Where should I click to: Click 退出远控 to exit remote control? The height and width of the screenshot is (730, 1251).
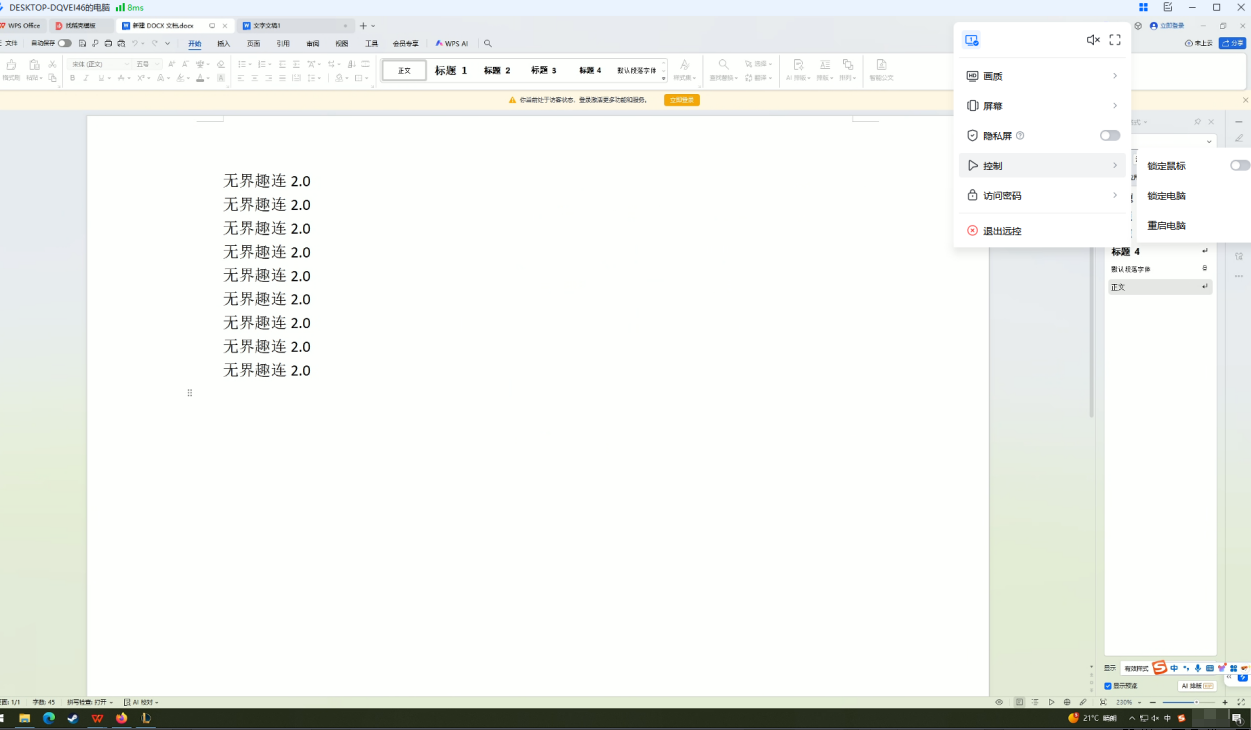[1002, 231]
